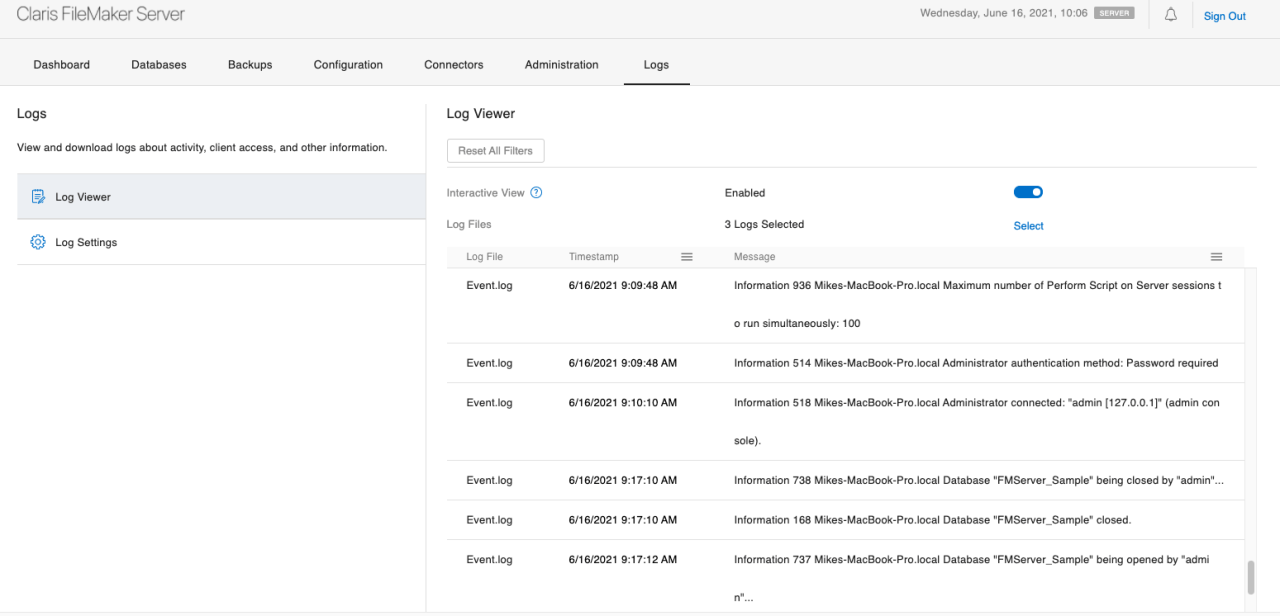Click timestamp 6/16/2021 9:10:10 AM
The height and width of the screenshot is (616, 1280).
point(623,403)
